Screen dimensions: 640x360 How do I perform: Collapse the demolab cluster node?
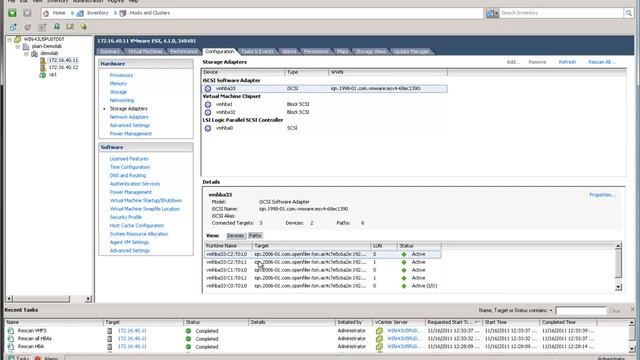click(26, 53)
